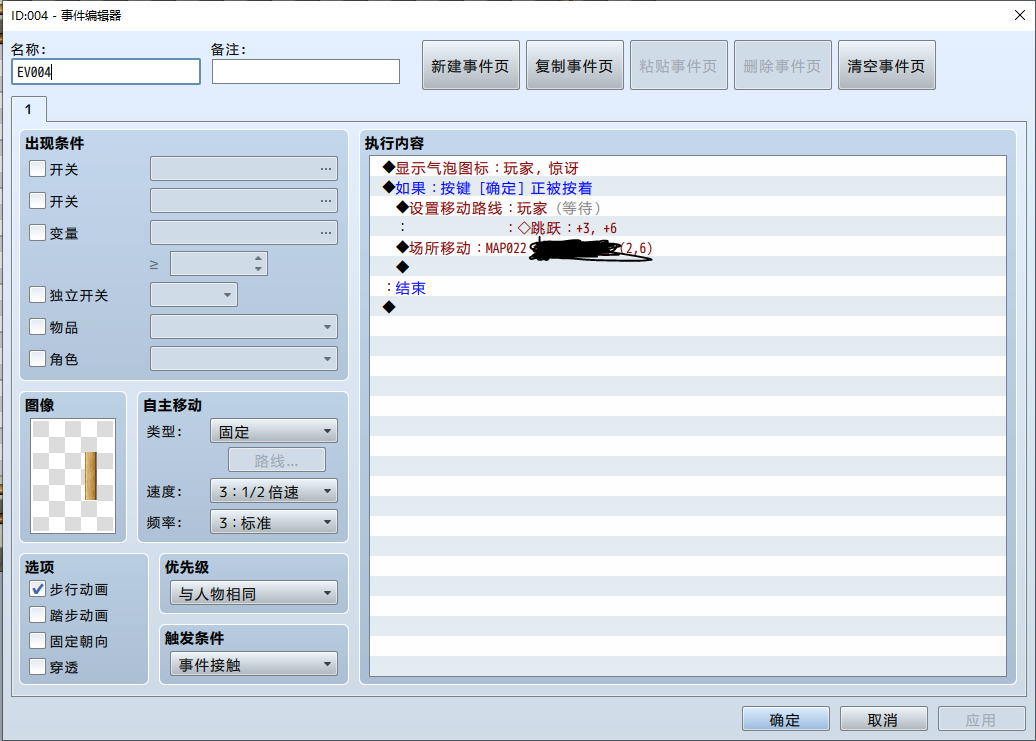Select command 显示气泡图标：玩家，惊讶
This screenshot has width=1036, height=741.
click(x=688, y=168)
